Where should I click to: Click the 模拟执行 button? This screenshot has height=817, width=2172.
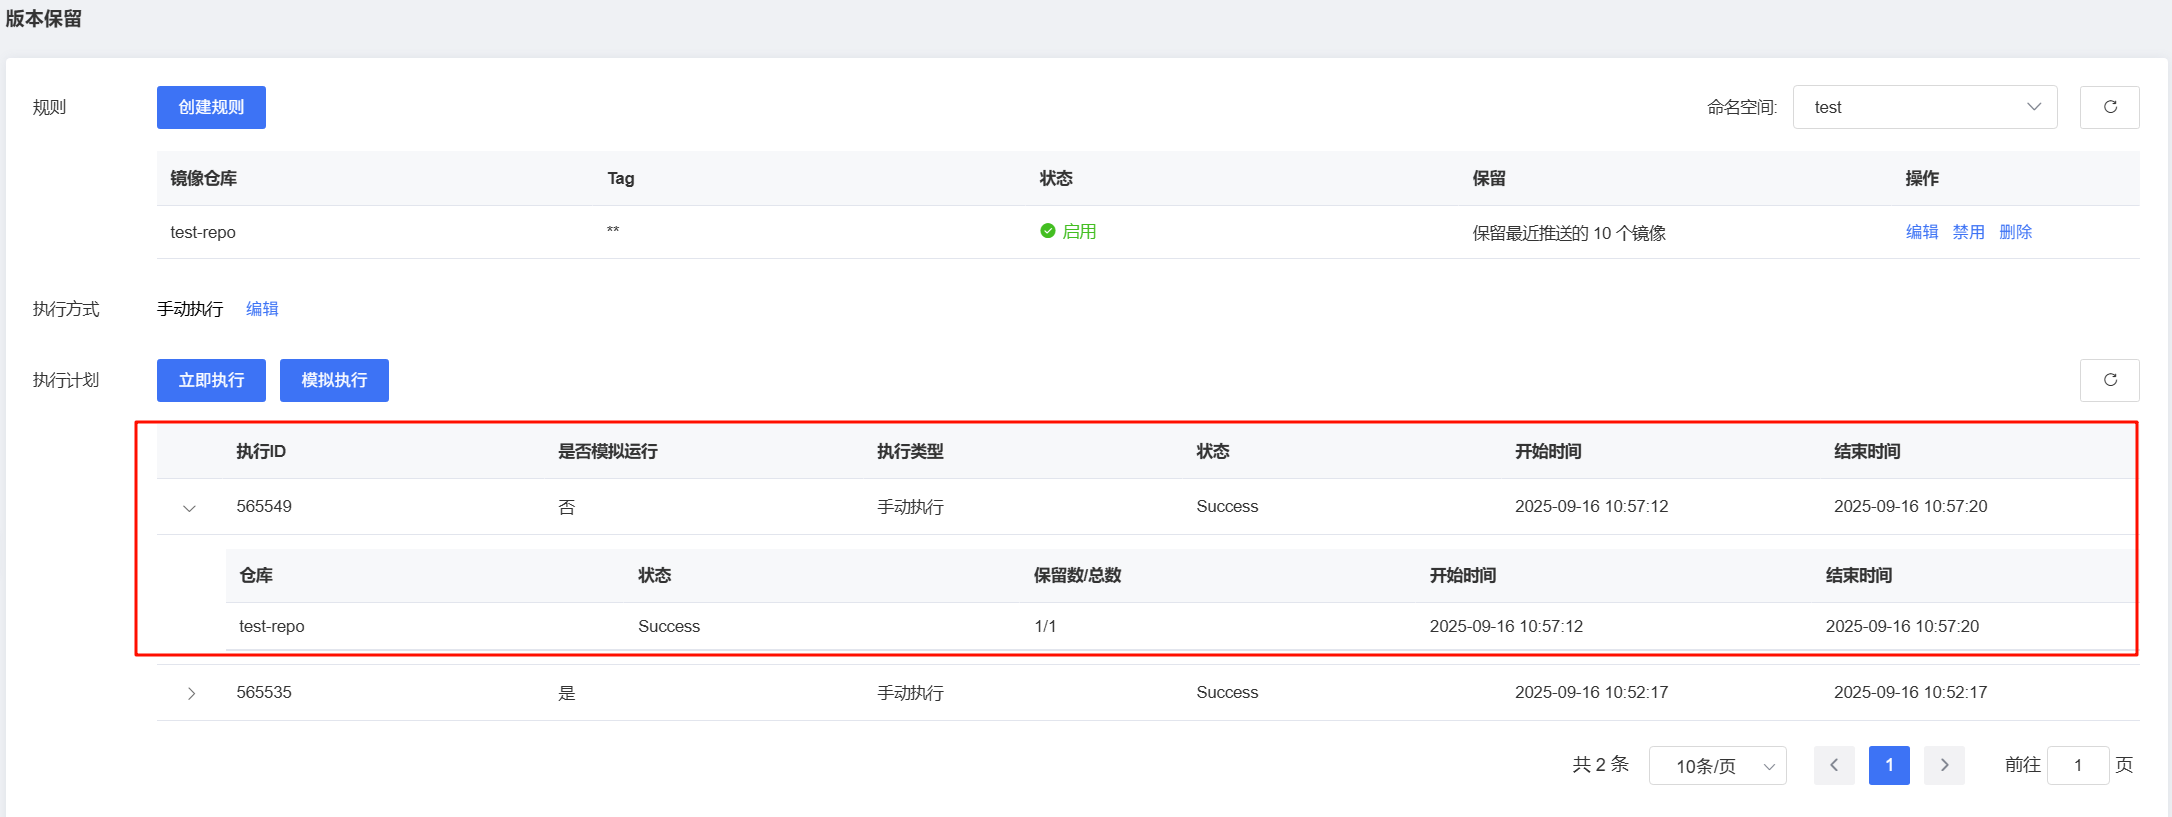click(x=334, y=380)
